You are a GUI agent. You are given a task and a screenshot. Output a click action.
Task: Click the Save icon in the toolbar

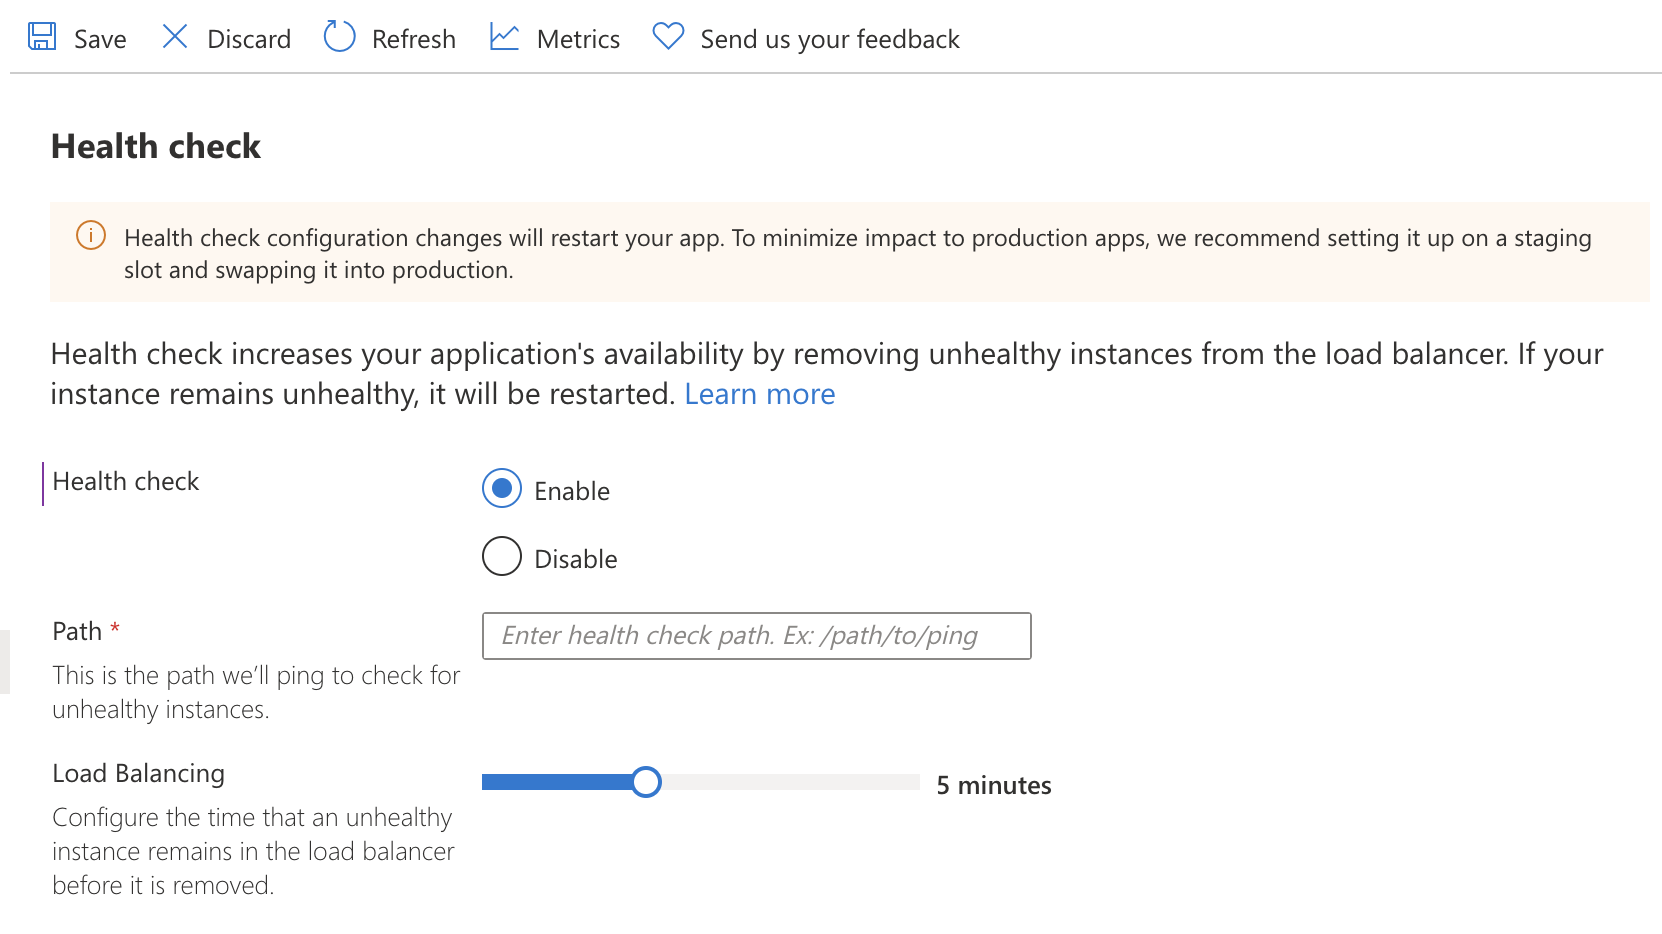[43, 36]
